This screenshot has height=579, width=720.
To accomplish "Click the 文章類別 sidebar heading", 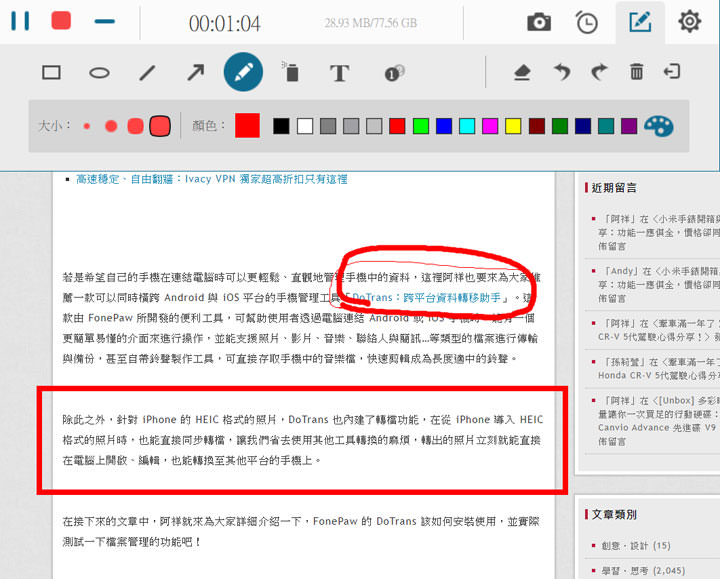I will click(614, 514).
